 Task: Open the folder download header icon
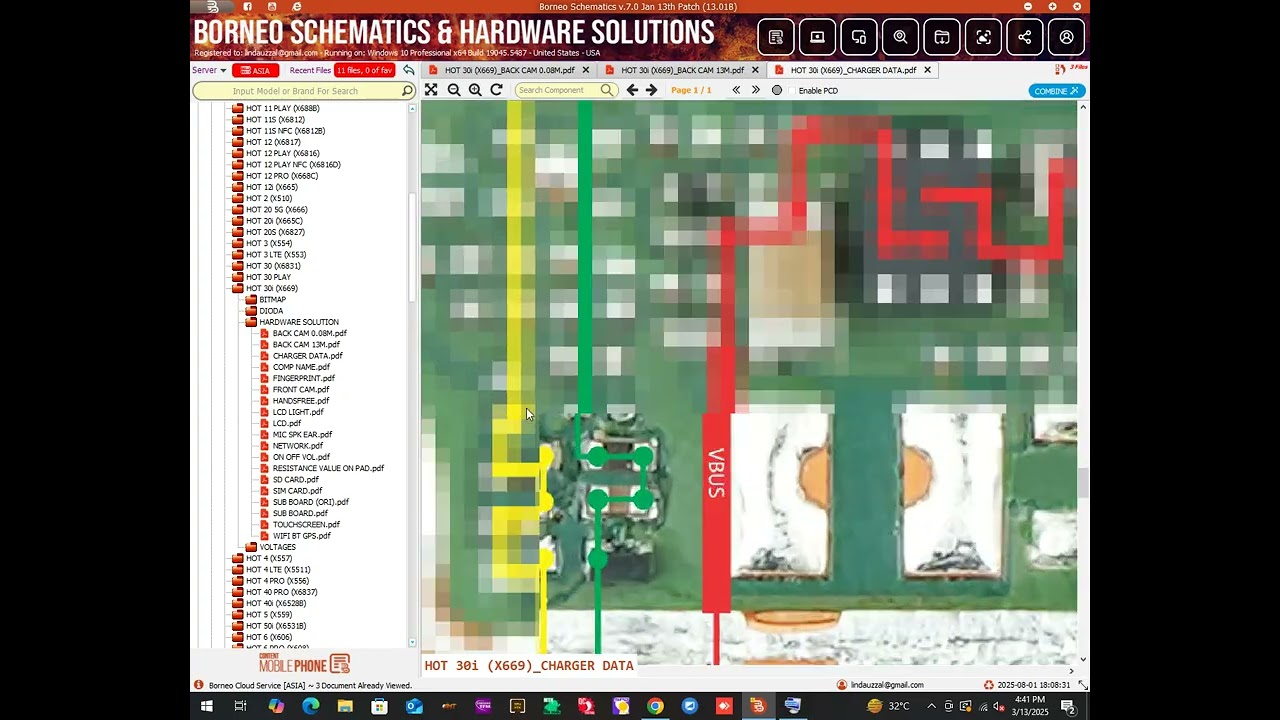tap(942, 37)
